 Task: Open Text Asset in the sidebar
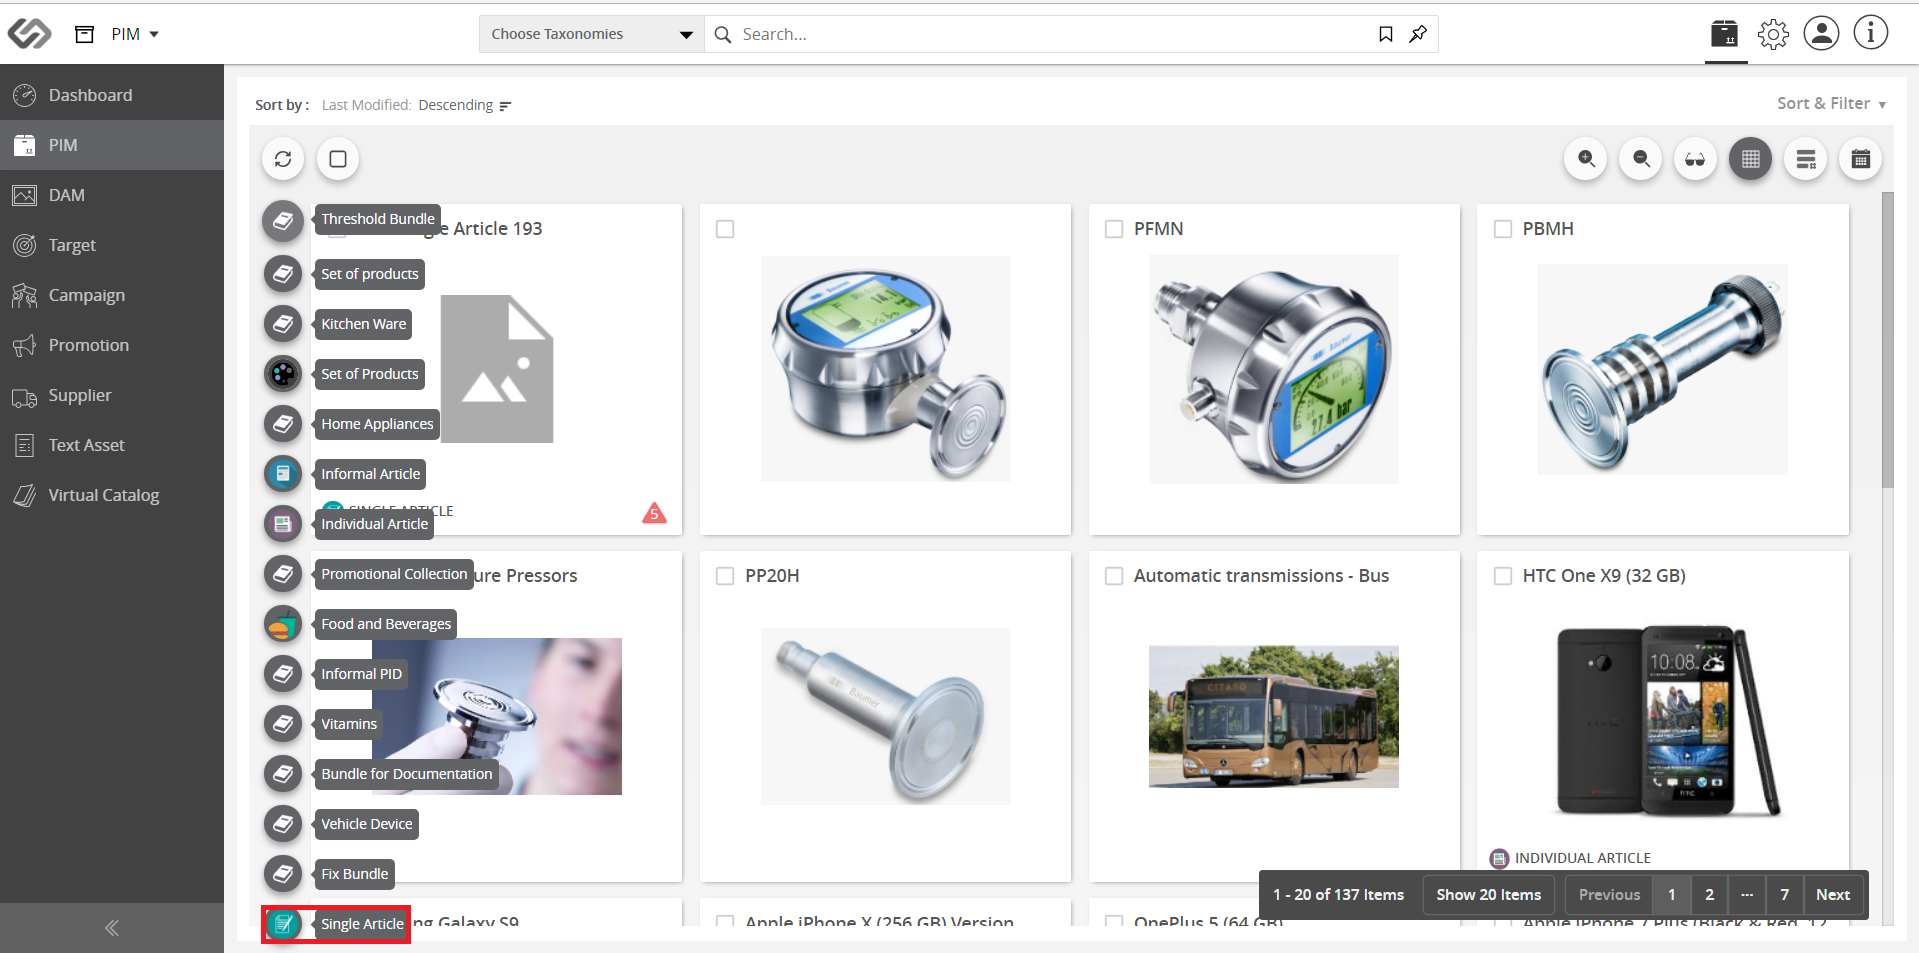[112, 445]
